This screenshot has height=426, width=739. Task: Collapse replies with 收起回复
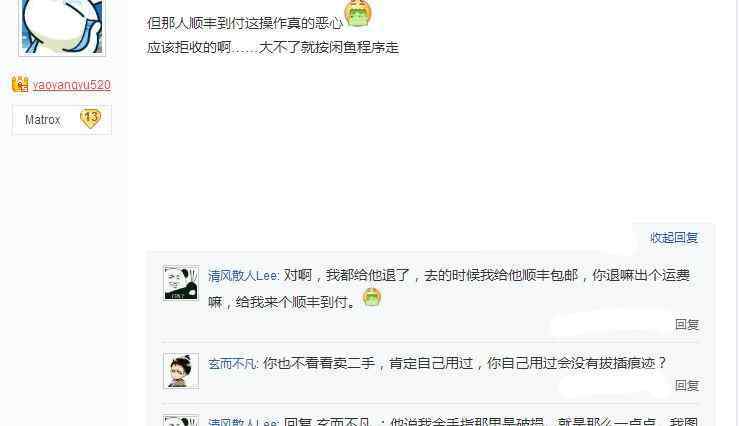[674, 238]
